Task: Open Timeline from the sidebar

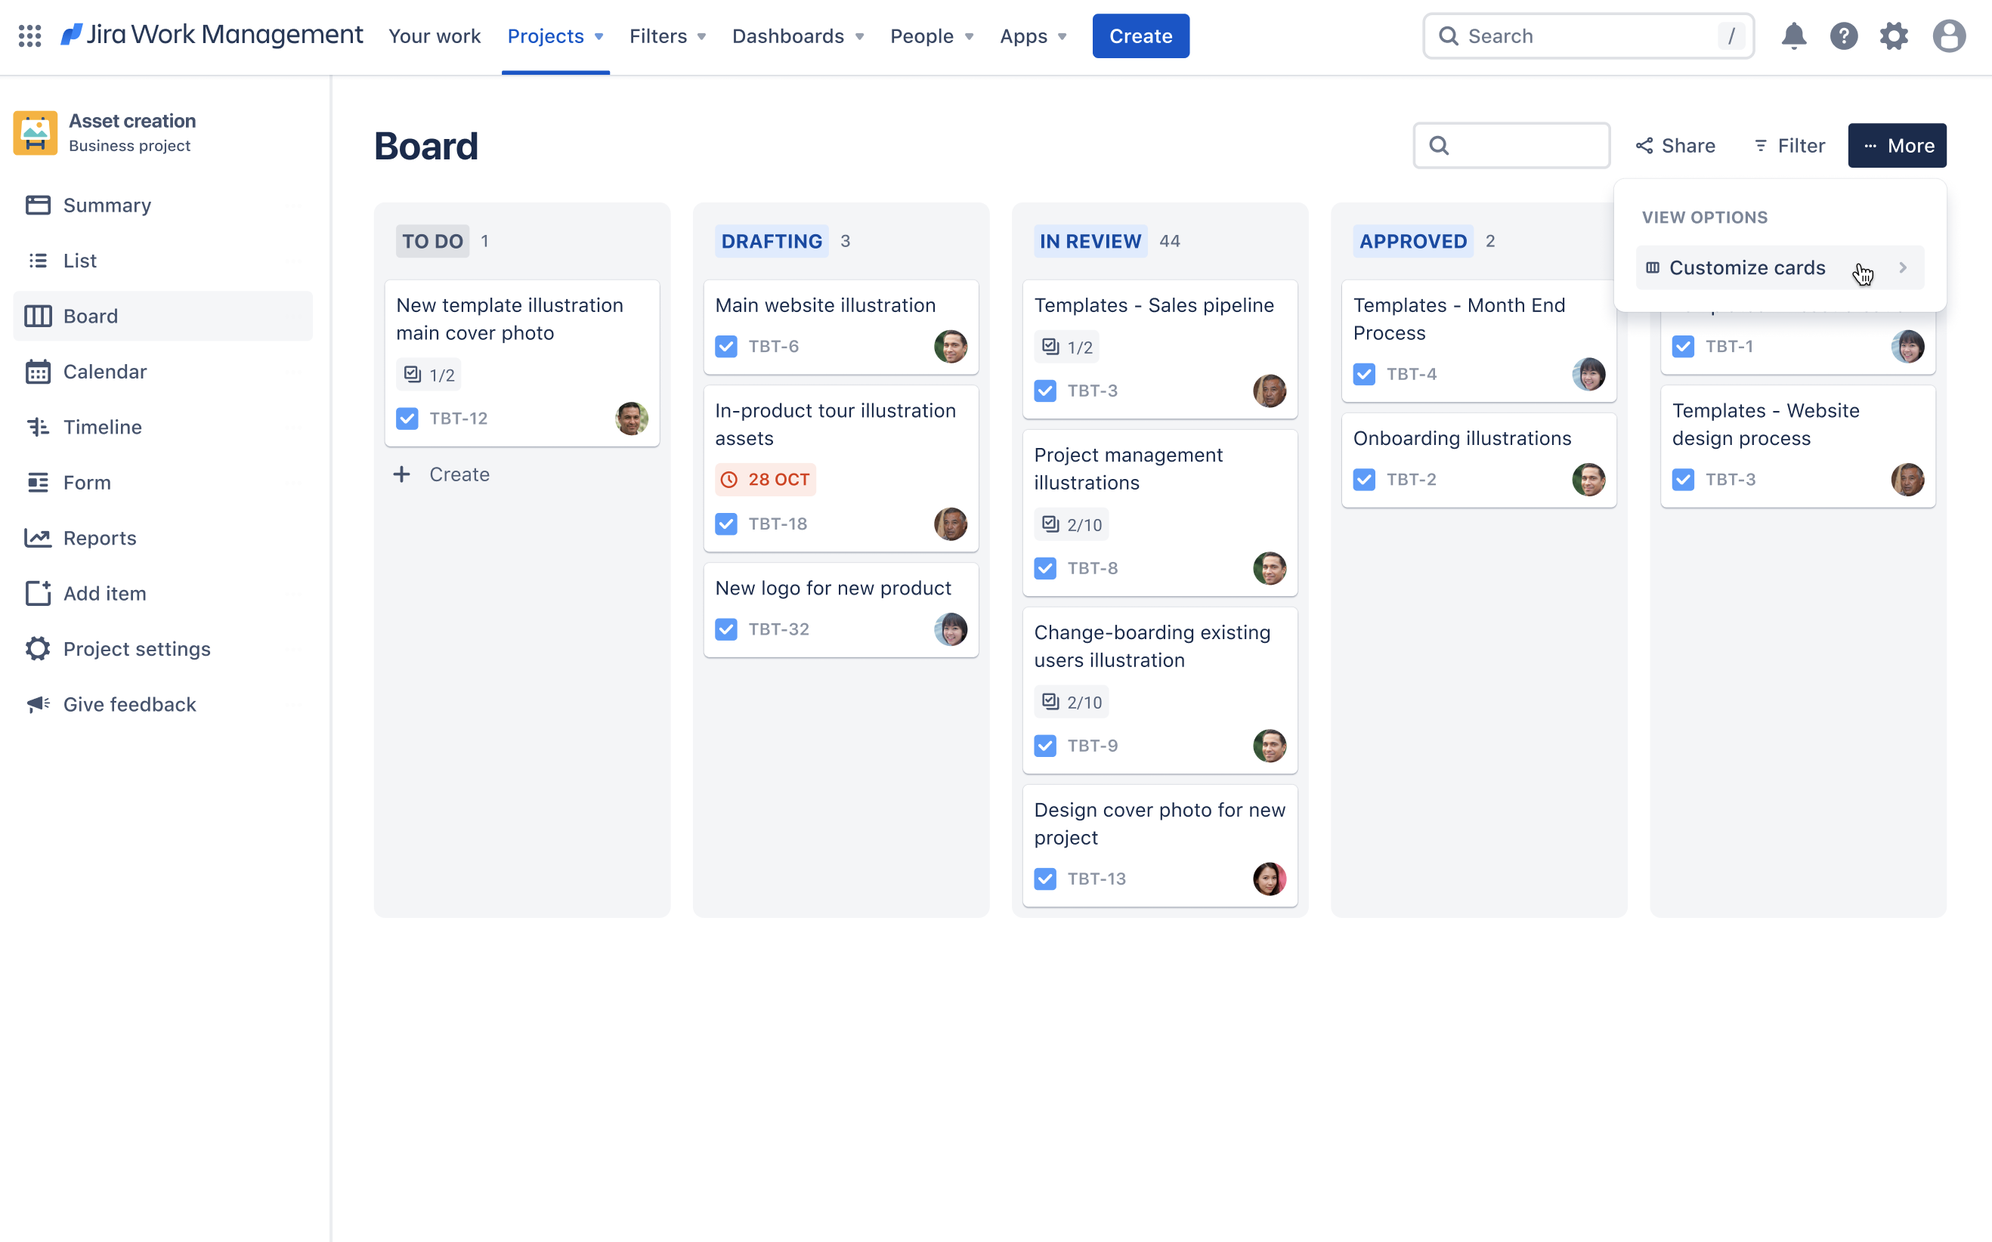Action: coord(102,427)
